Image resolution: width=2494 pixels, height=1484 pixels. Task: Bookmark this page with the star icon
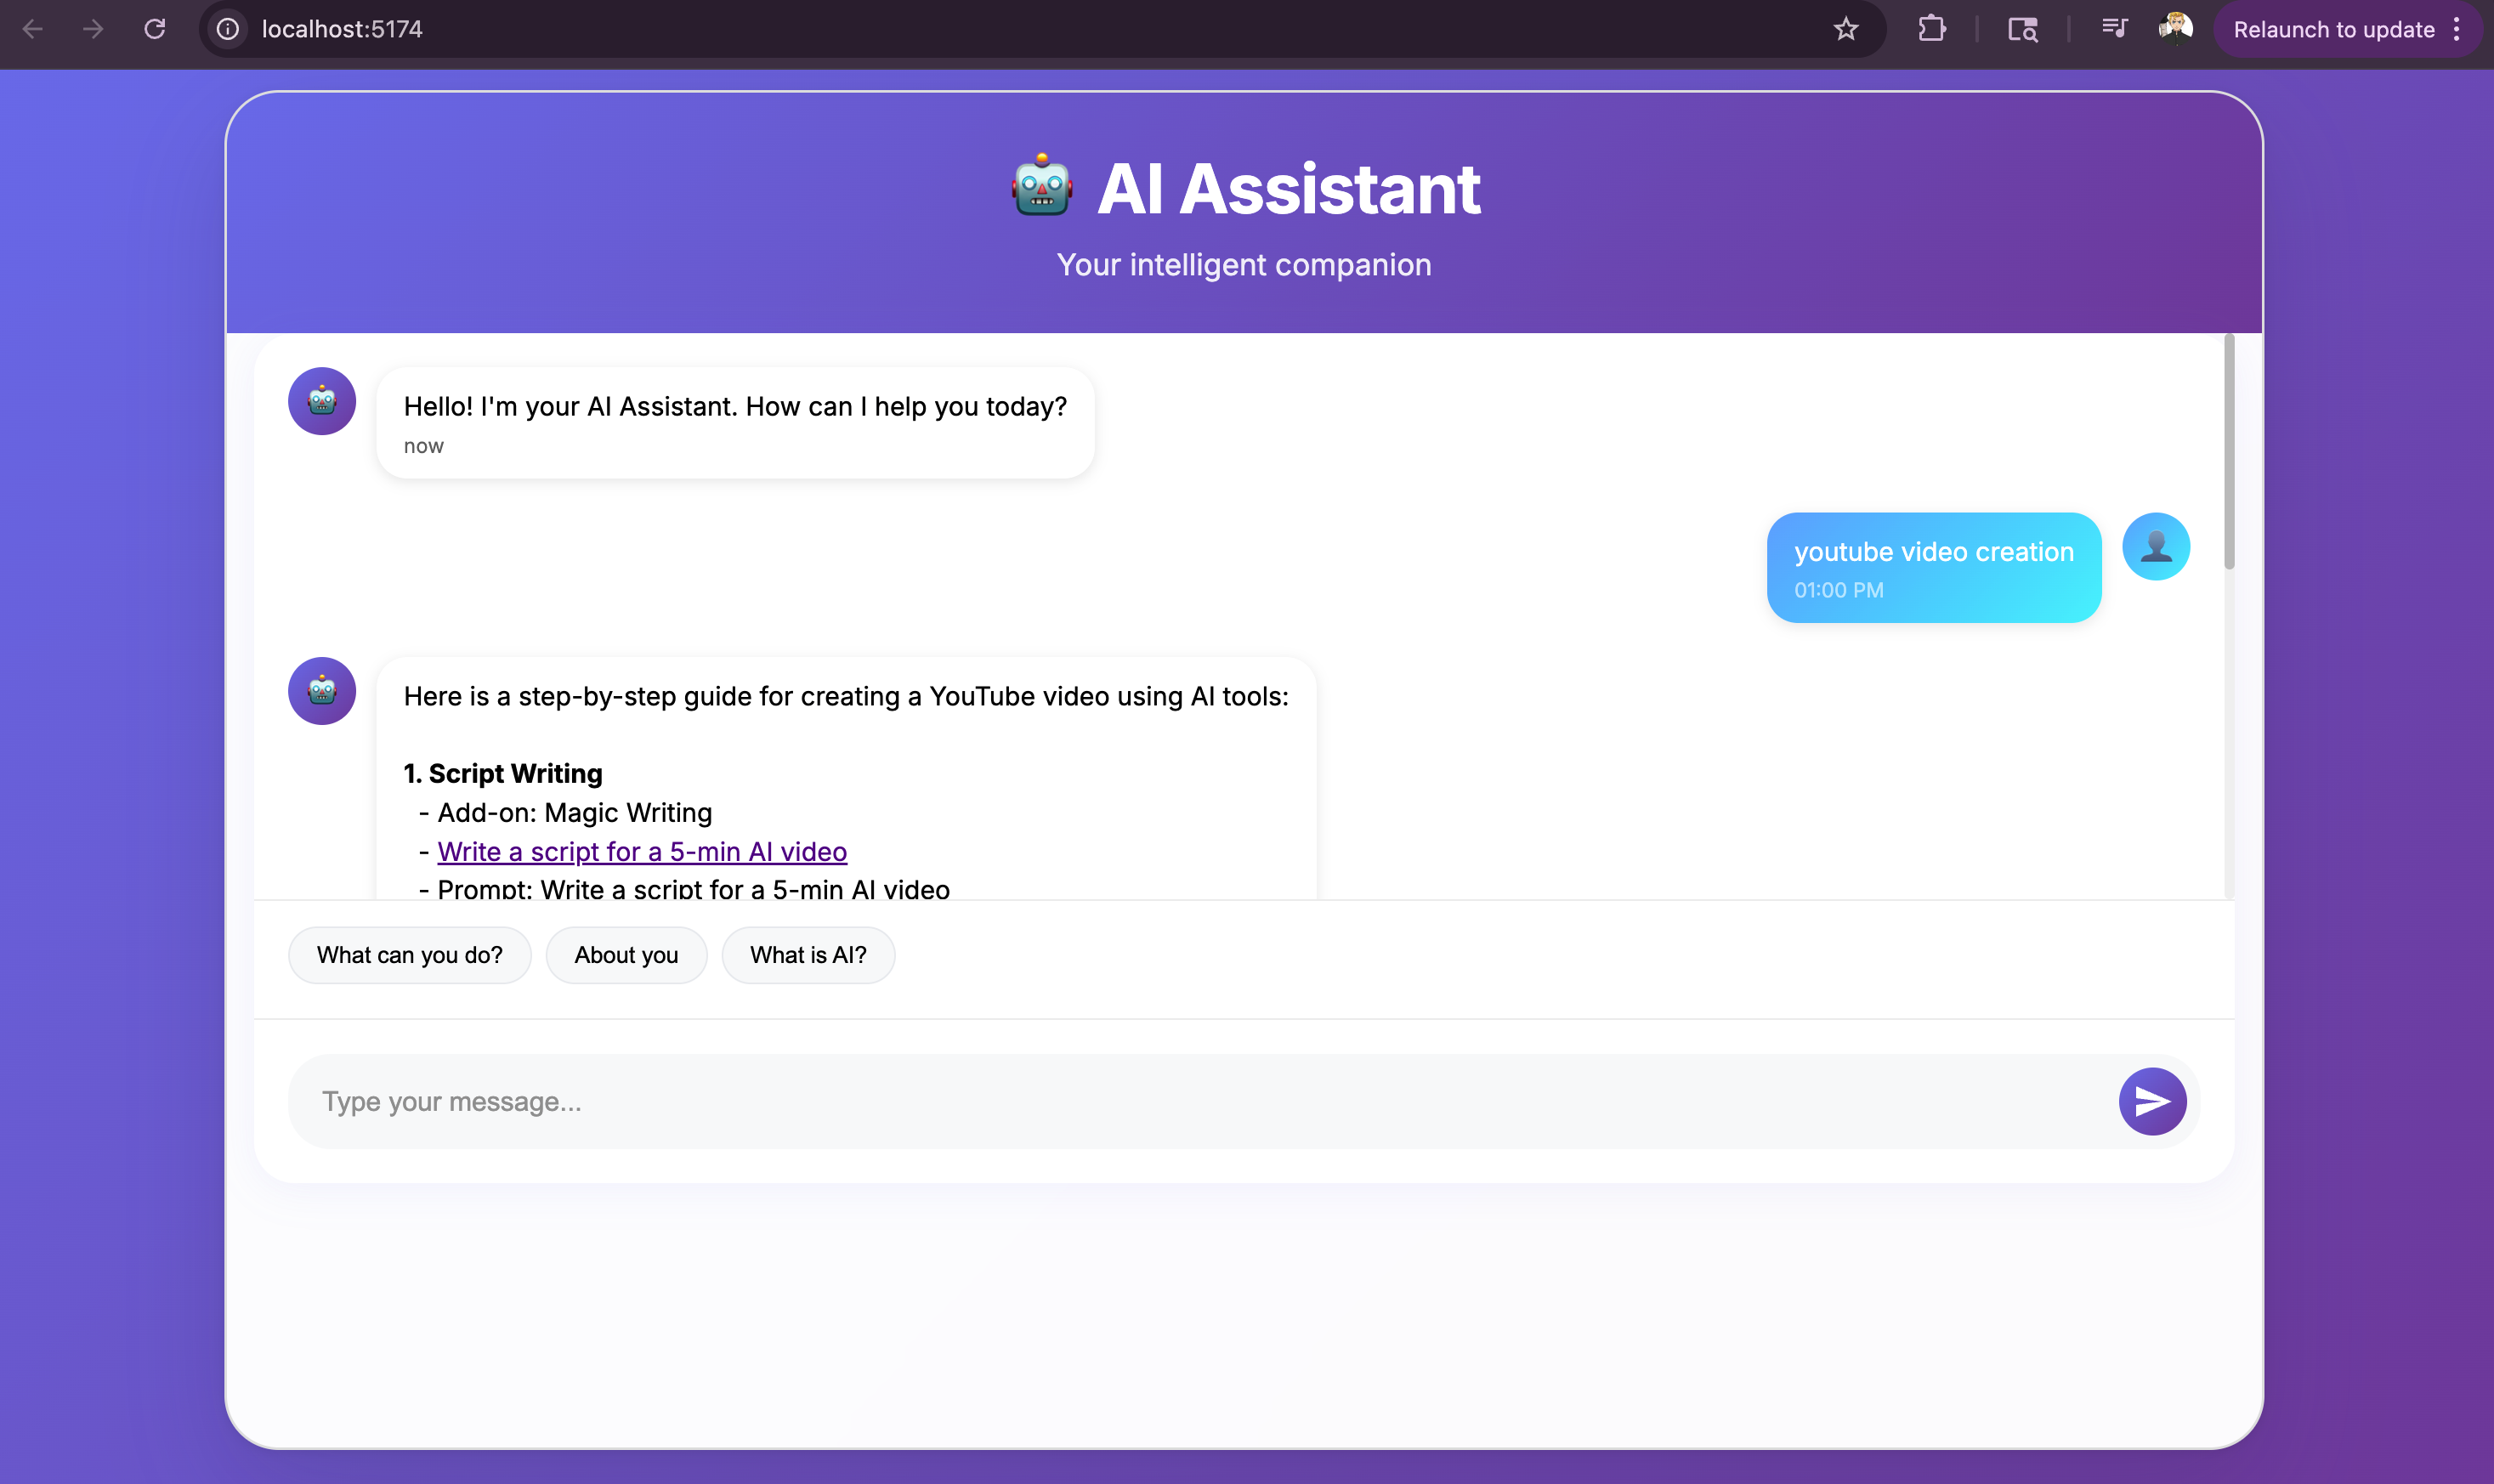point(1845,29)
